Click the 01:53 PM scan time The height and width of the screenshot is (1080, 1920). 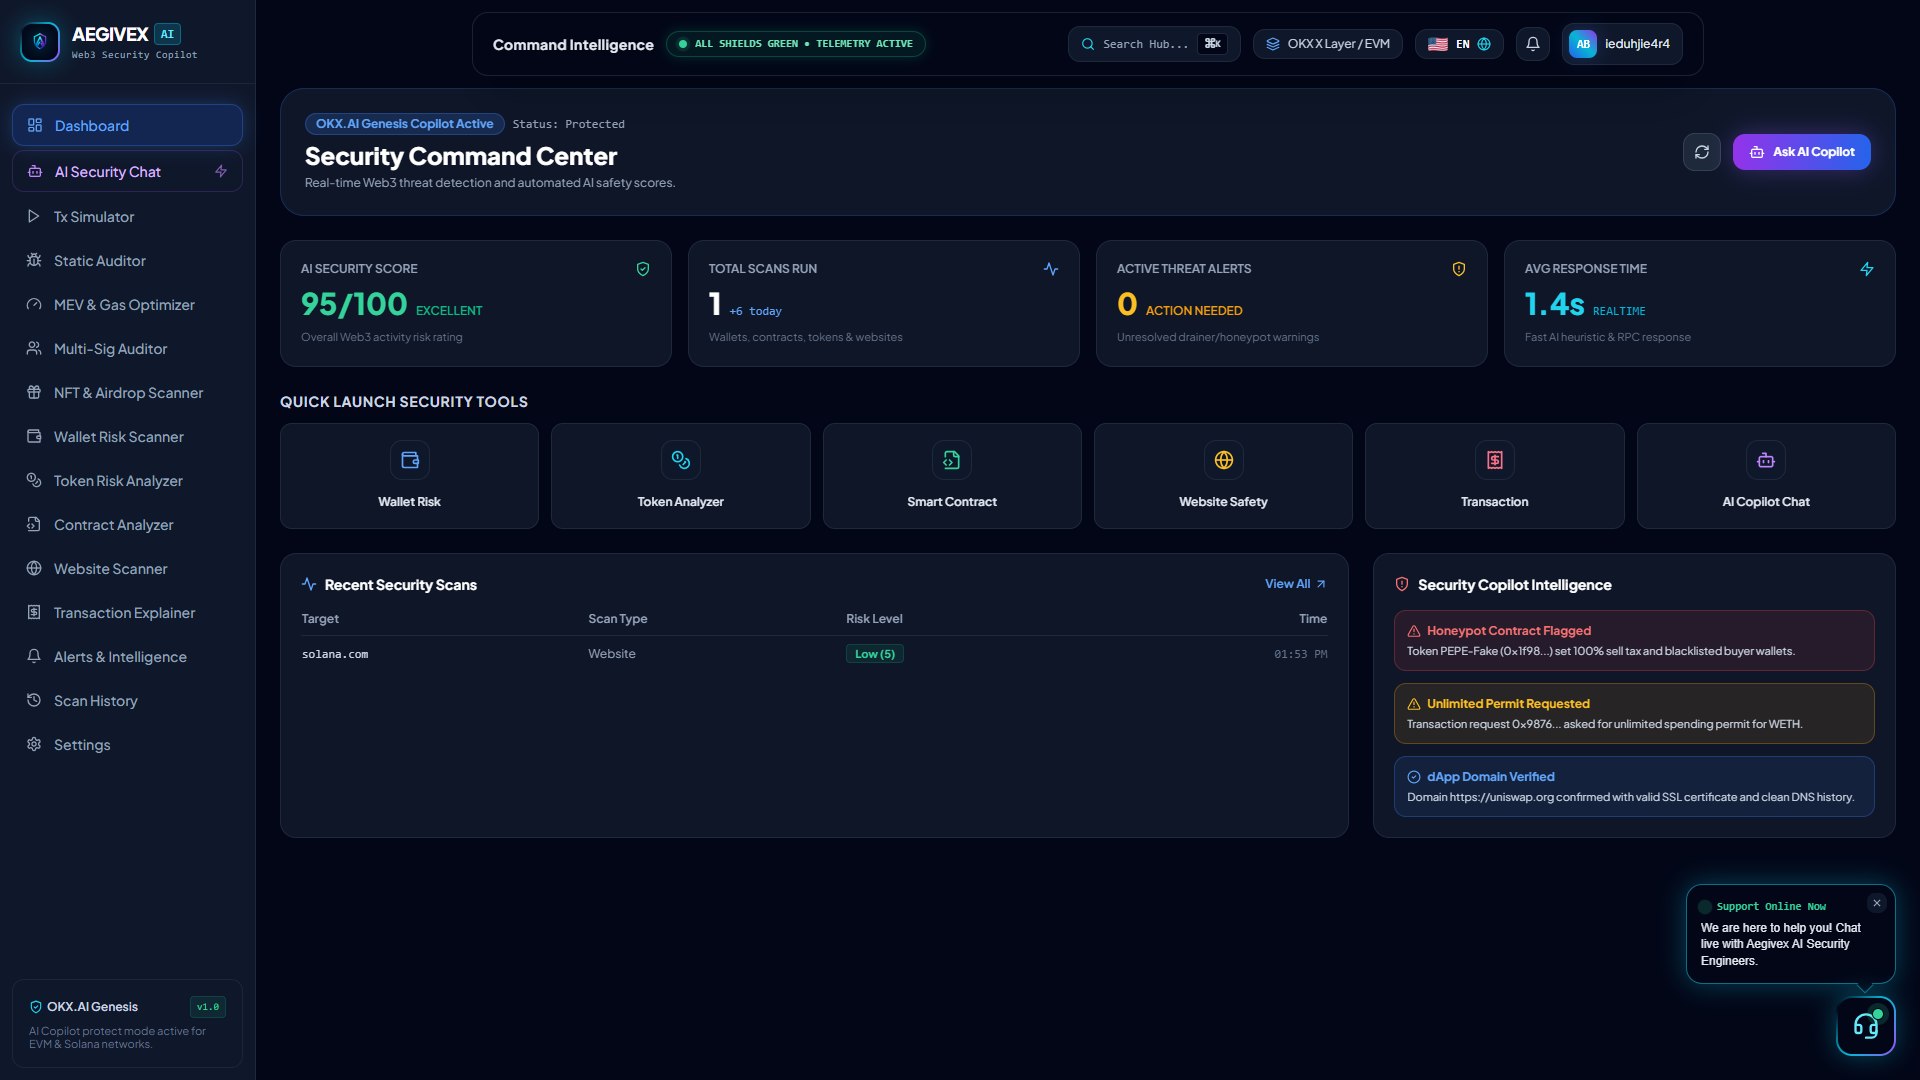point(1300,654)
